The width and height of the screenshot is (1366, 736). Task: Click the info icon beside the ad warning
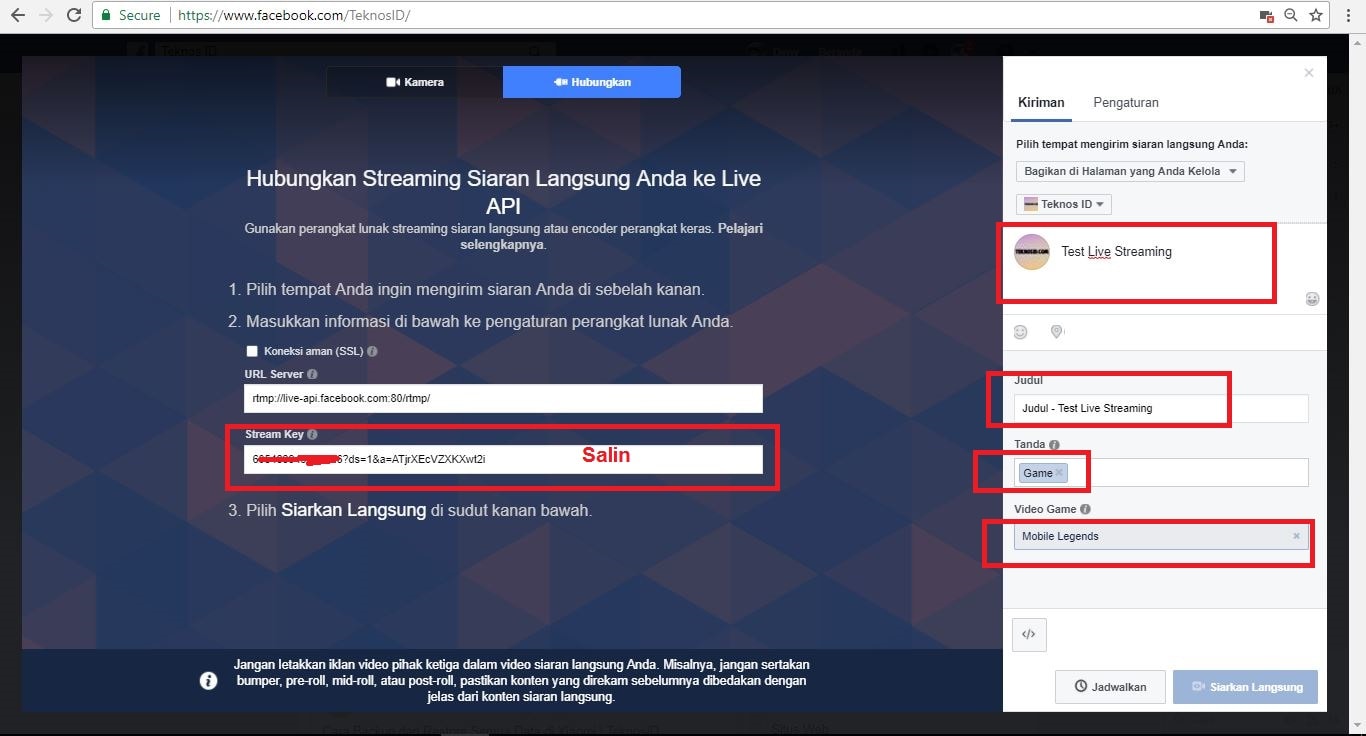[x=208, y=681]
